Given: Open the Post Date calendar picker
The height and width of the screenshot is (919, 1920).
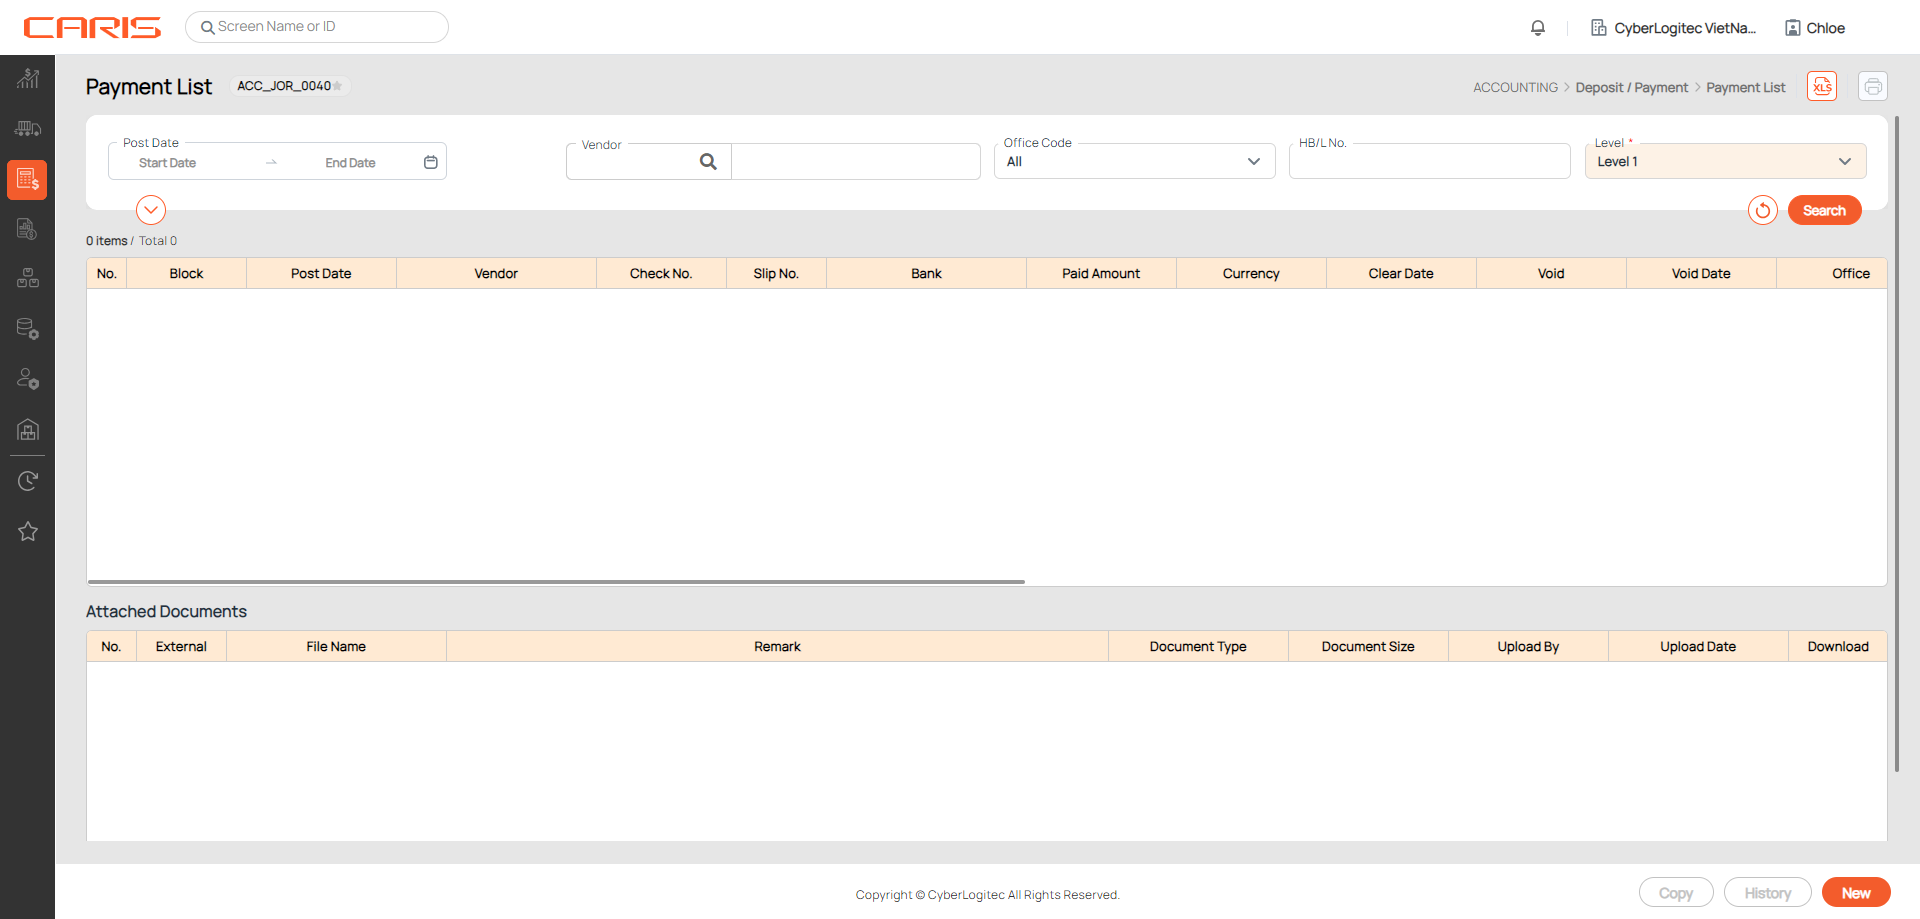Looking at the screenshot, I should coord(430,163).
